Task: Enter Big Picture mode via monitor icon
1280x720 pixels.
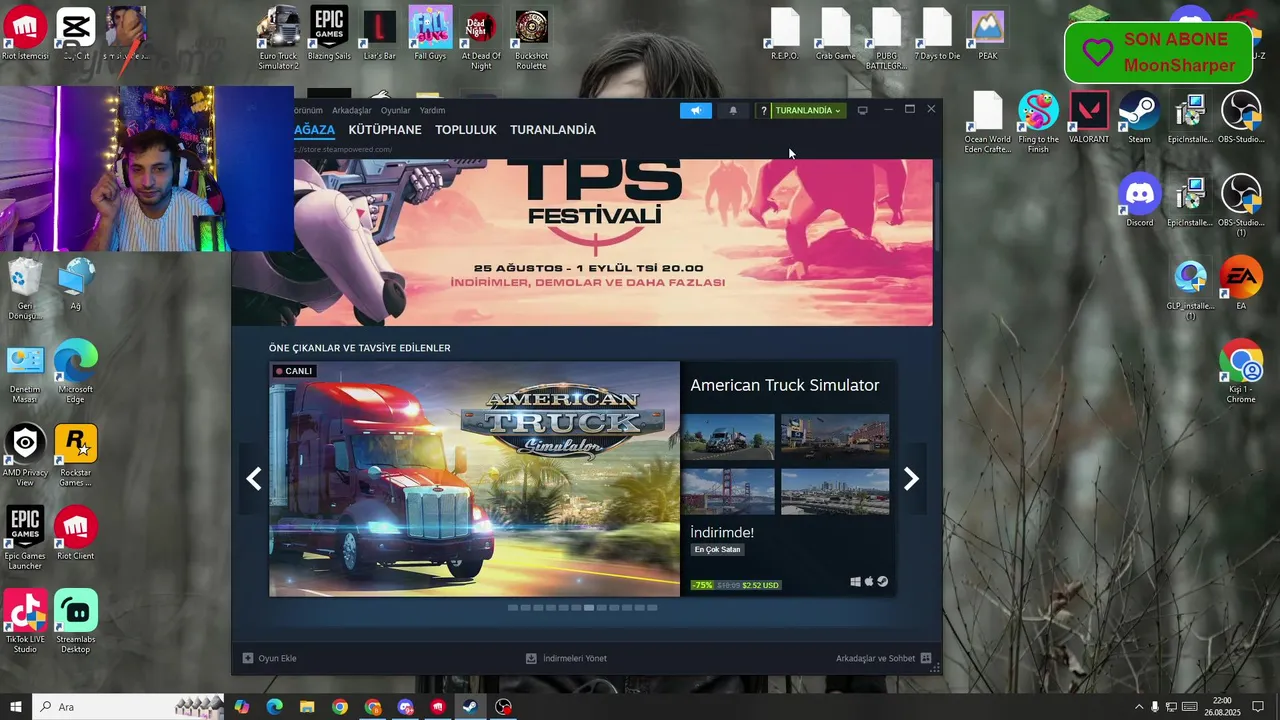Action: (x=862, y=110)
